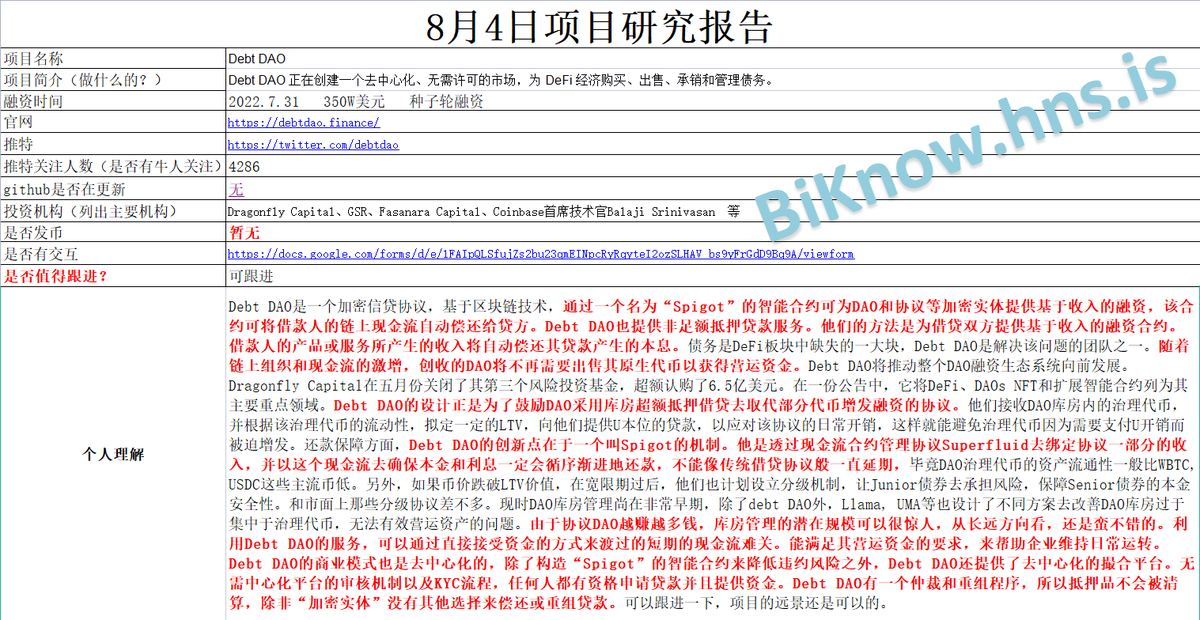
Task: Open the docs.google.com form link
Action: click(541, 254)
